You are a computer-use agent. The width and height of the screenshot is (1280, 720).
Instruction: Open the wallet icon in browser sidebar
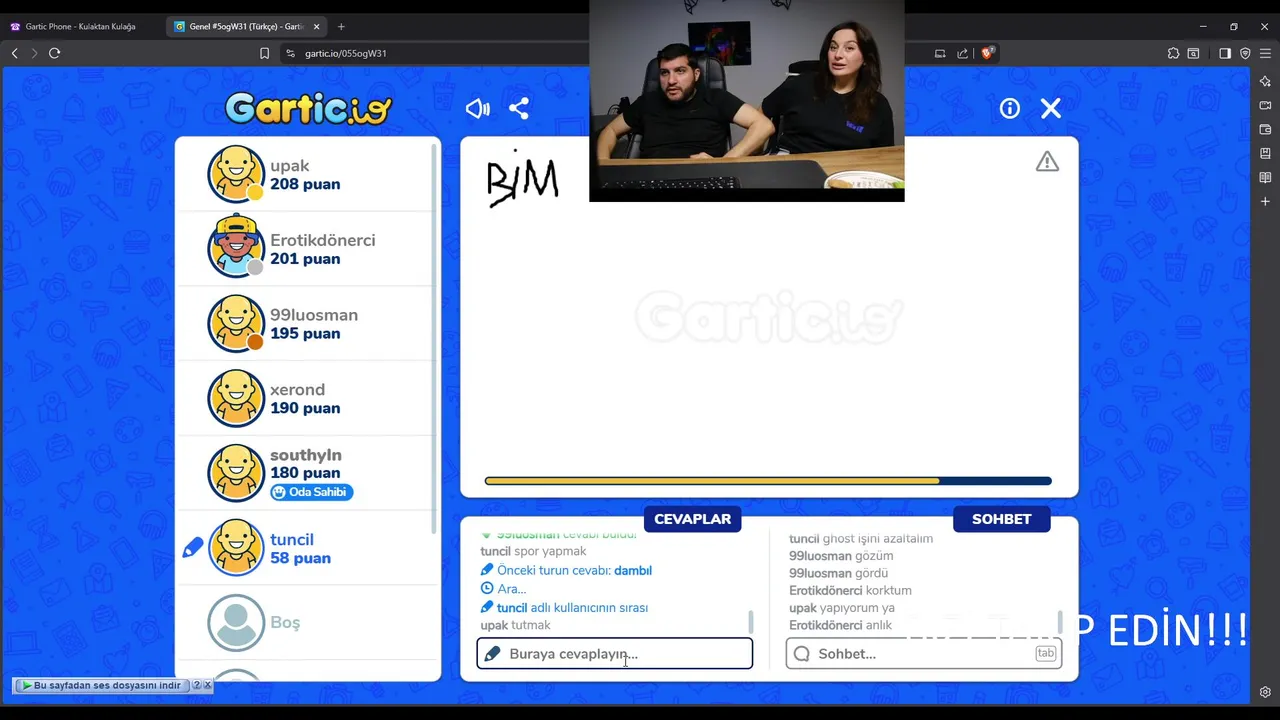1265,129
